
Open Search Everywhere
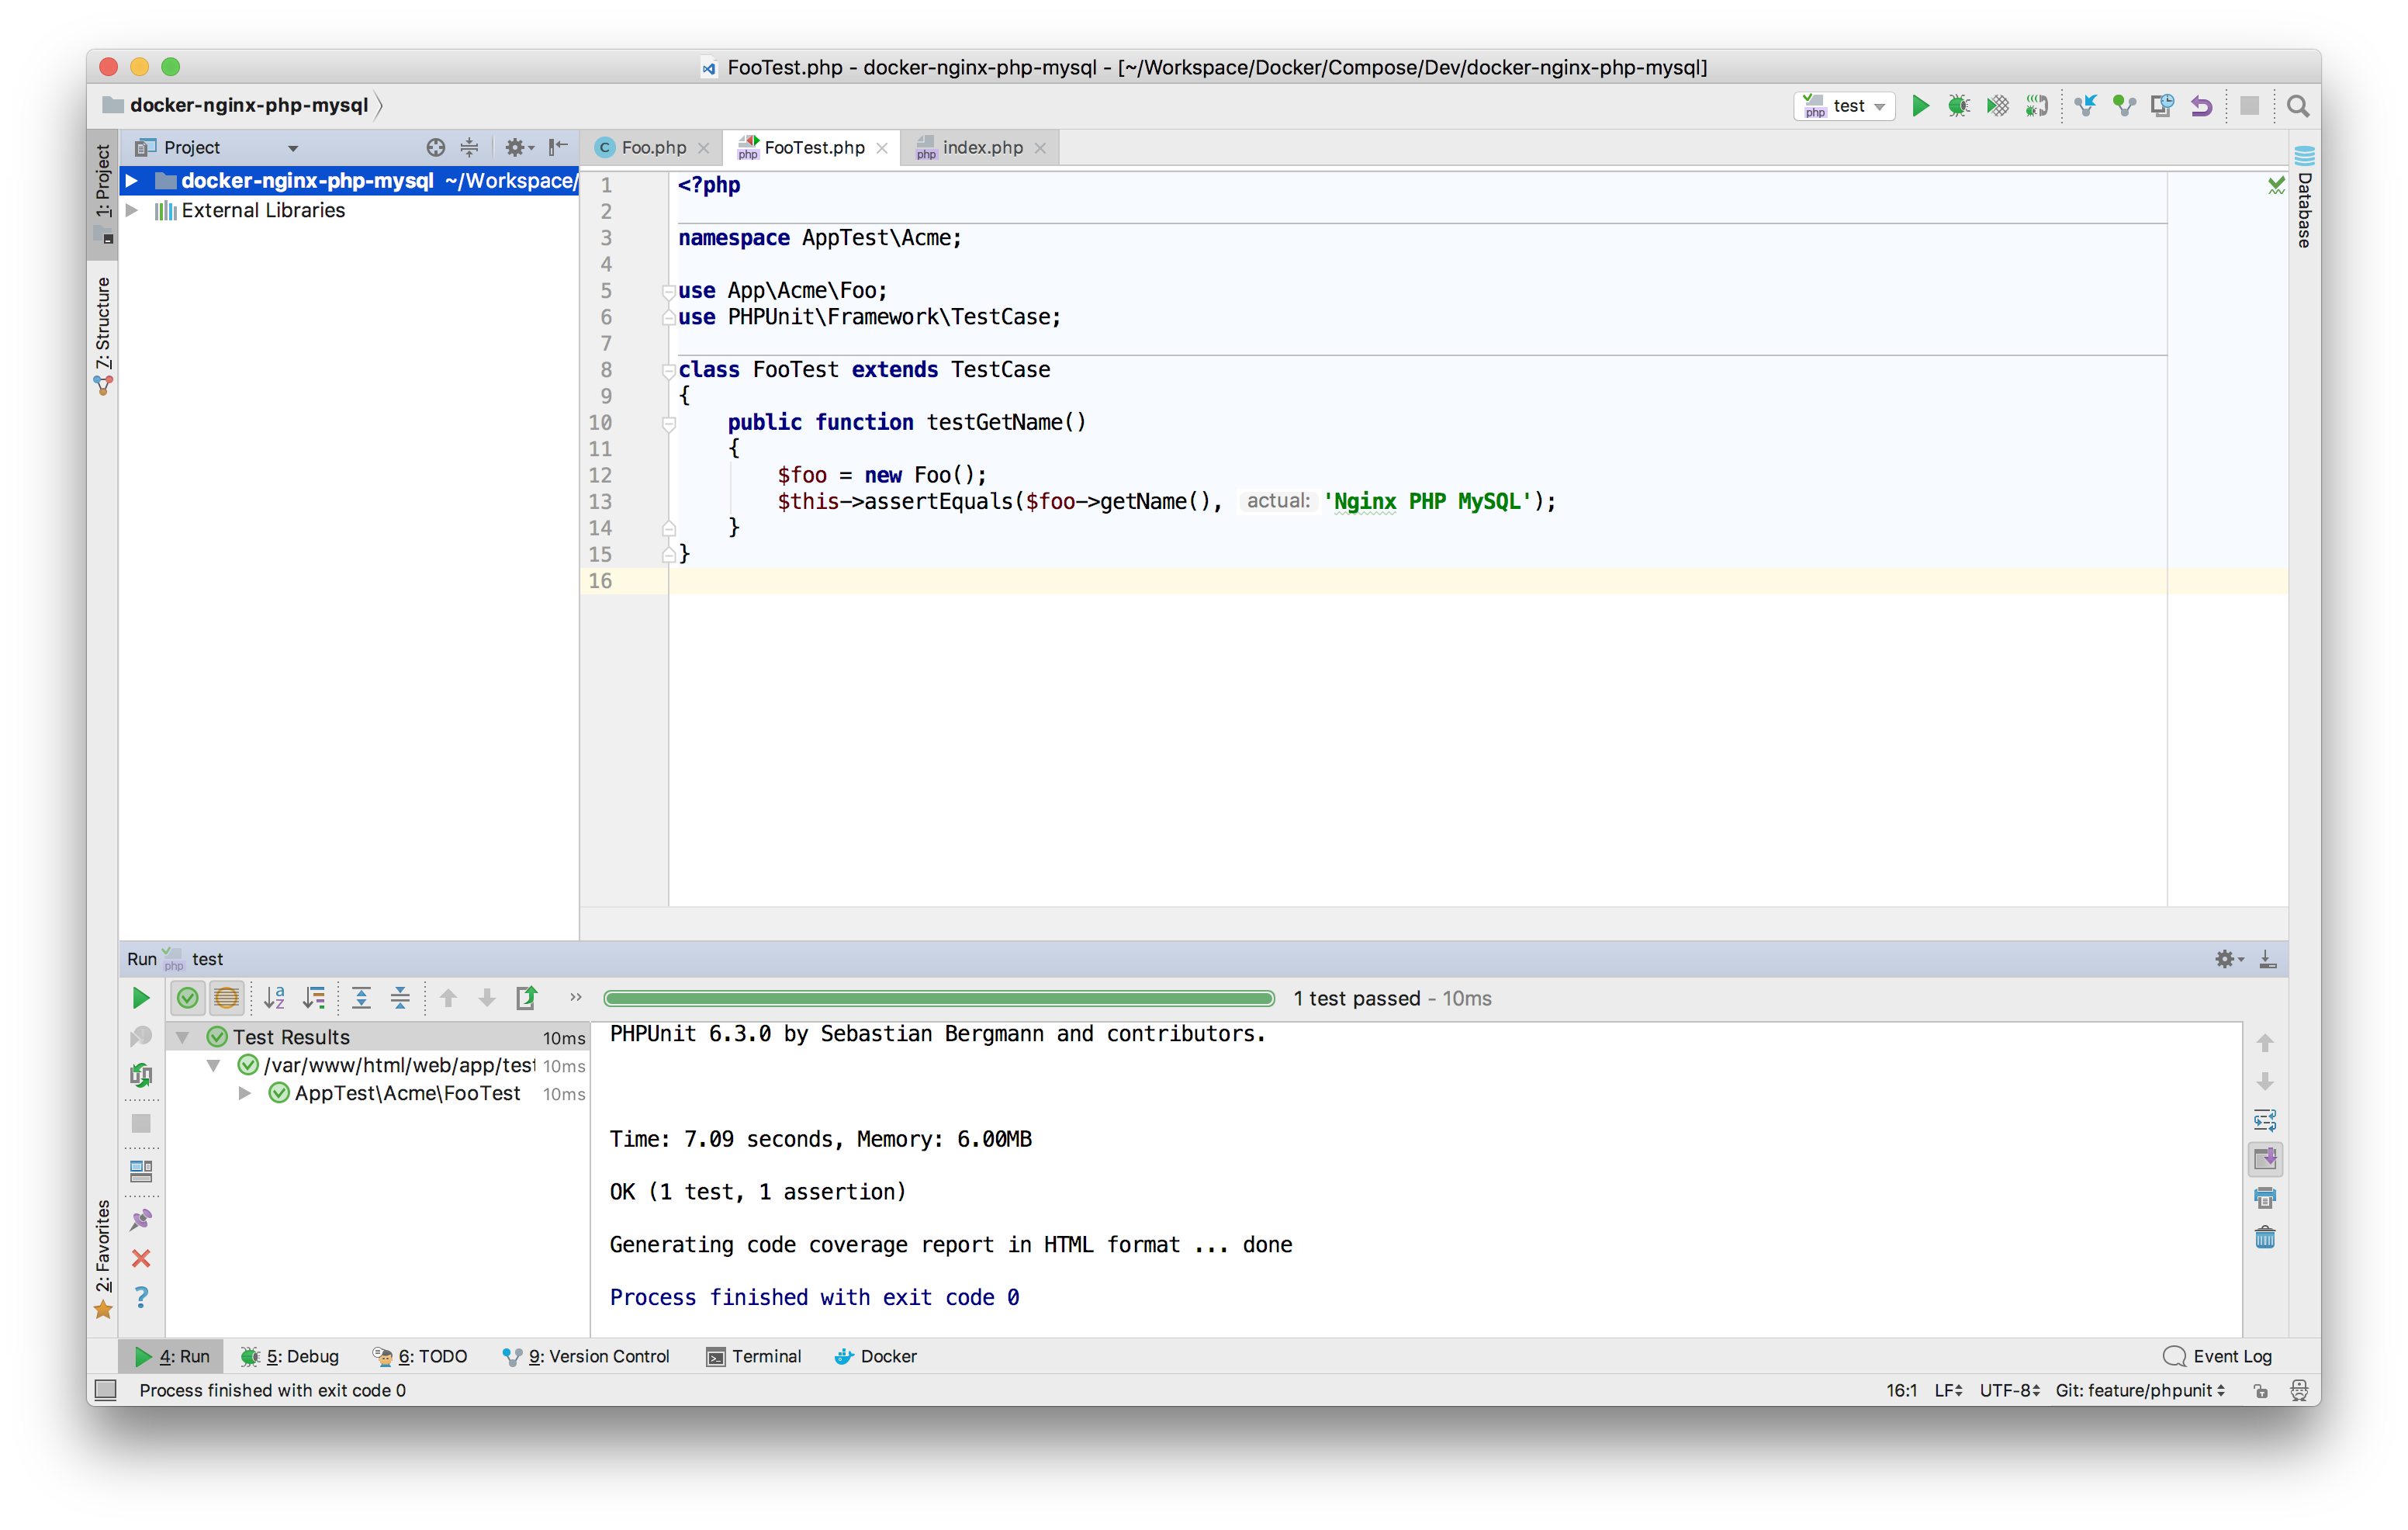point(2297,106)
